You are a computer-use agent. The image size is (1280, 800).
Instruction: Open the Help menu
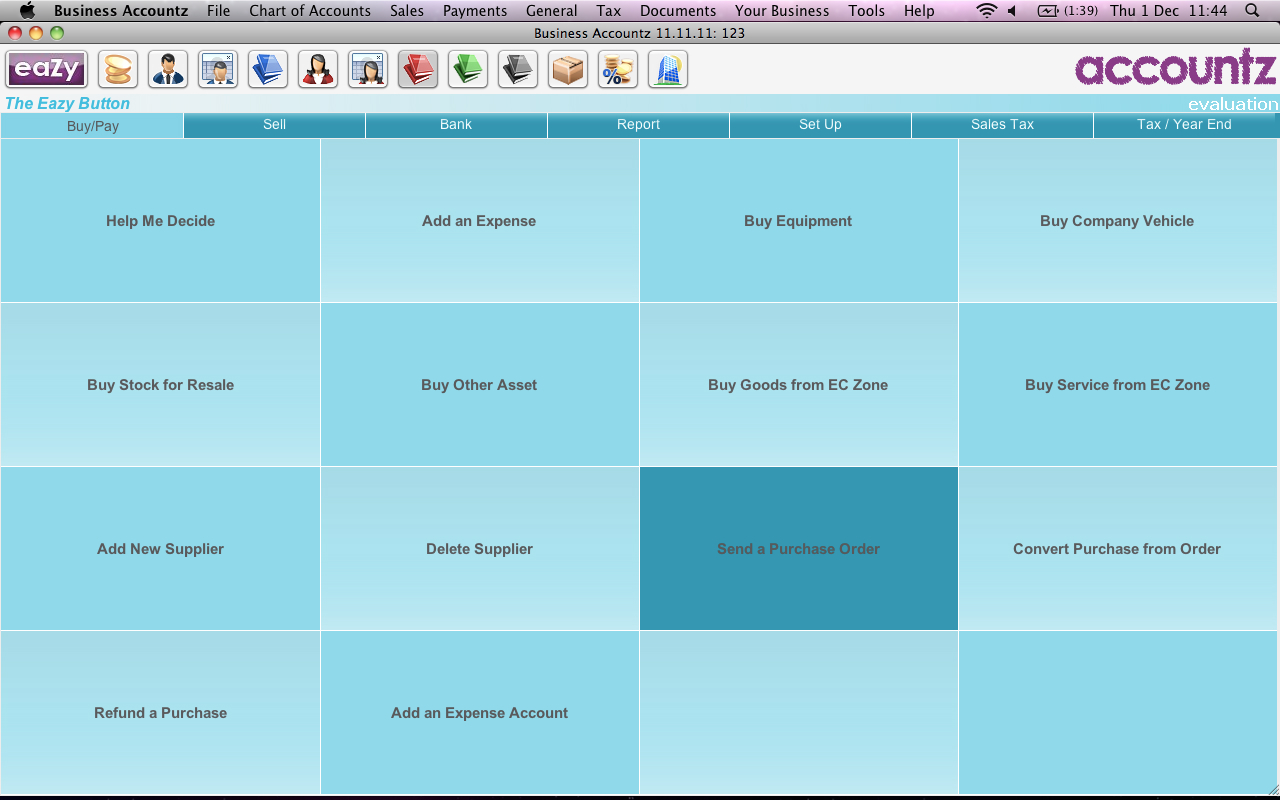click(919, 11)
